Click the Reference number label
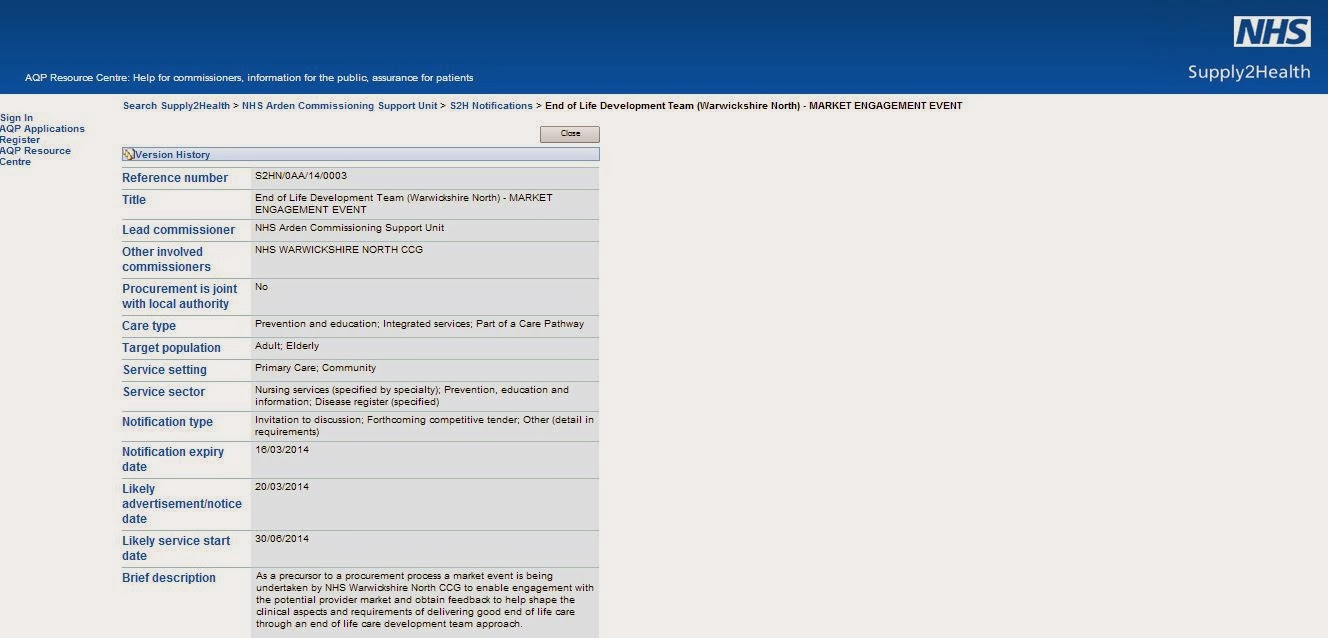The width and height of the screenshot is (1328, 638). (x=175, y=178)
